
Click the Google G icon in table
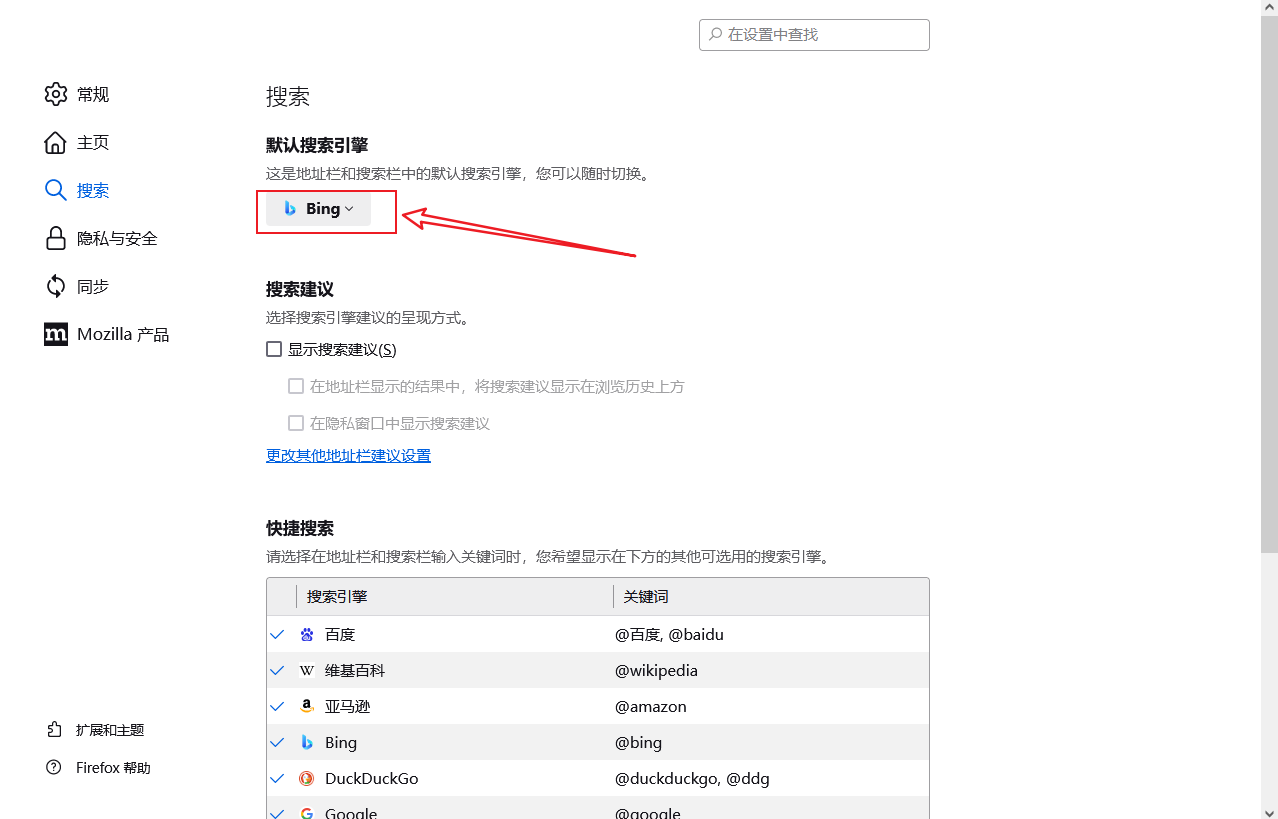(x=307, y=813)
